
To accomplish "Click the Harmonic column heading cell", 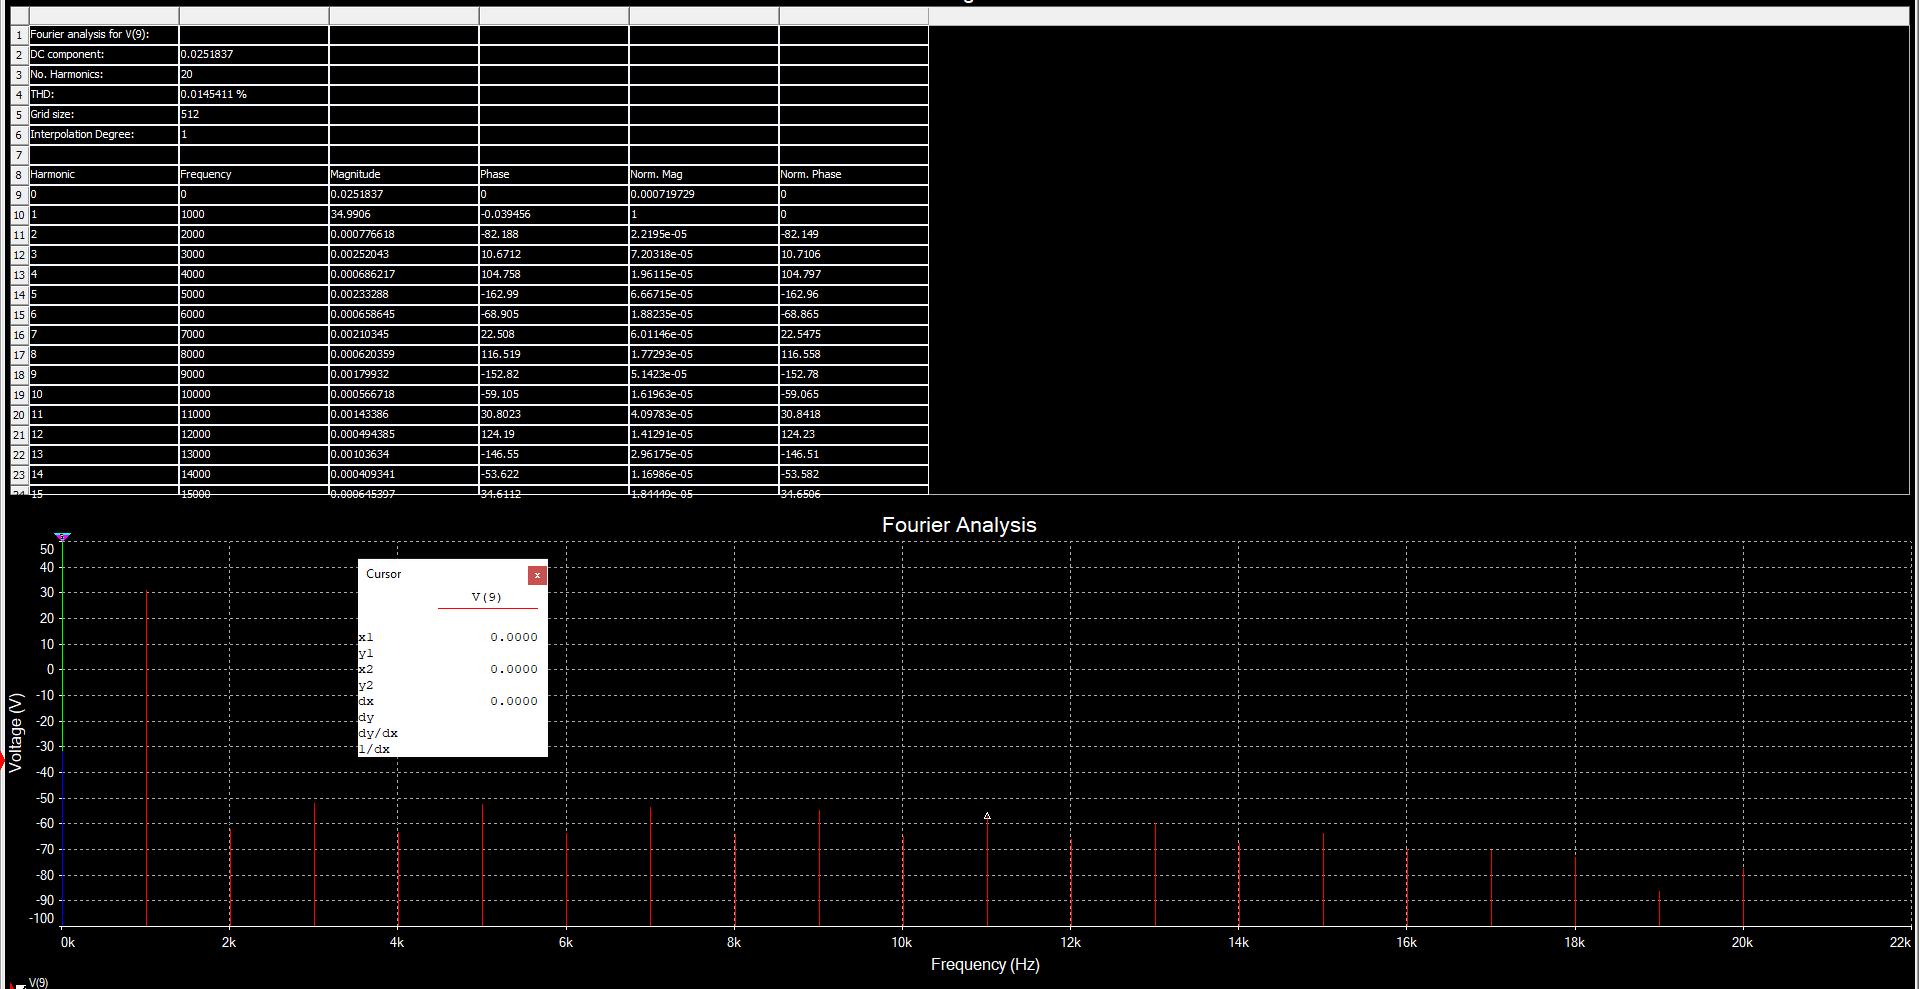I will tap(104, 175).
